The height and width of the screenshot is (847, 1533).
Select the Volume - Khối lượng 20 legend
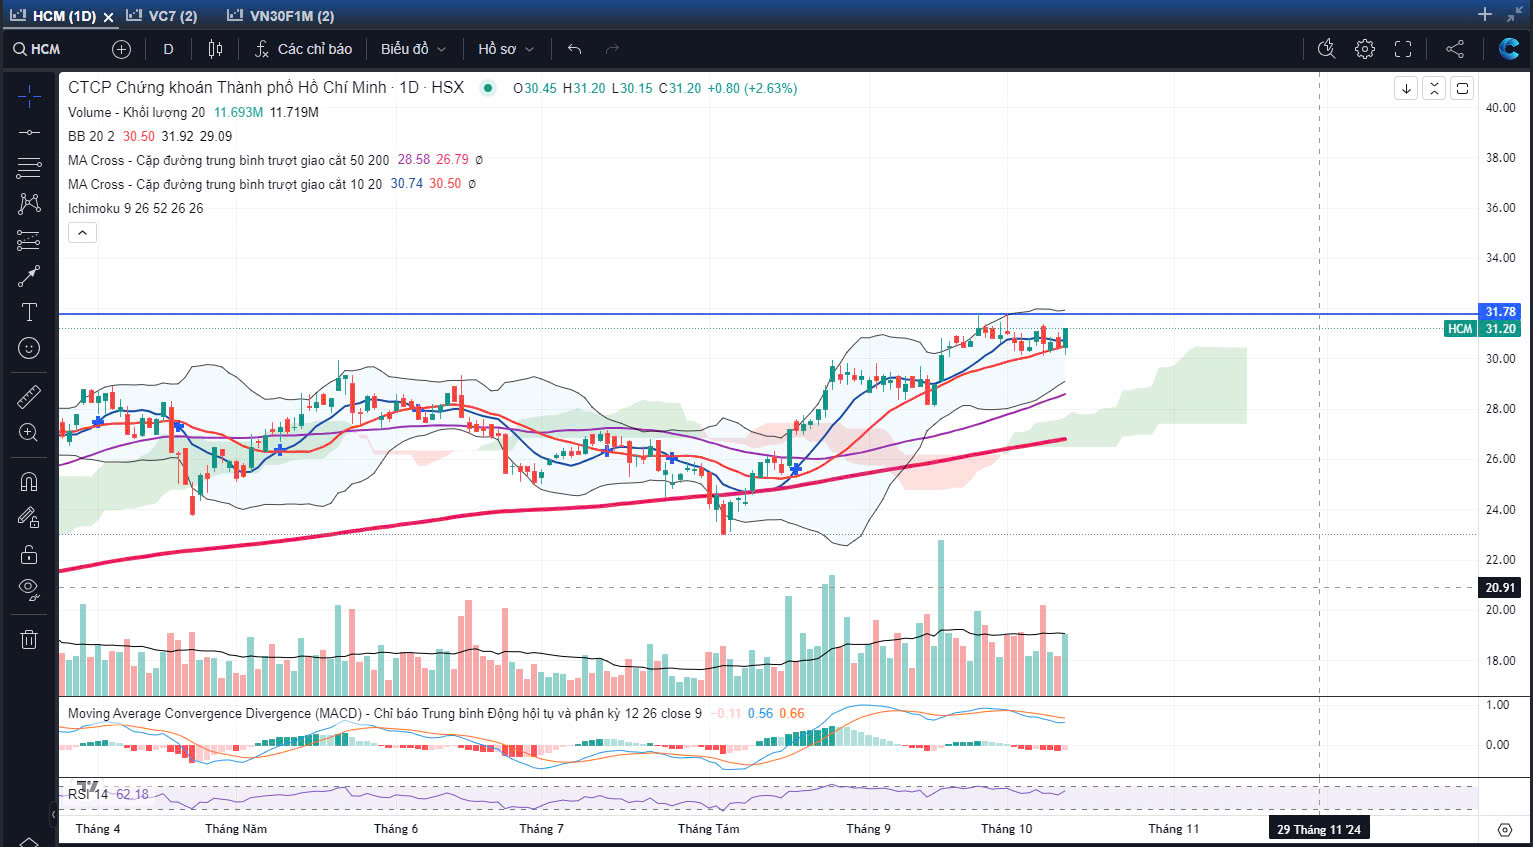point(136,112)
